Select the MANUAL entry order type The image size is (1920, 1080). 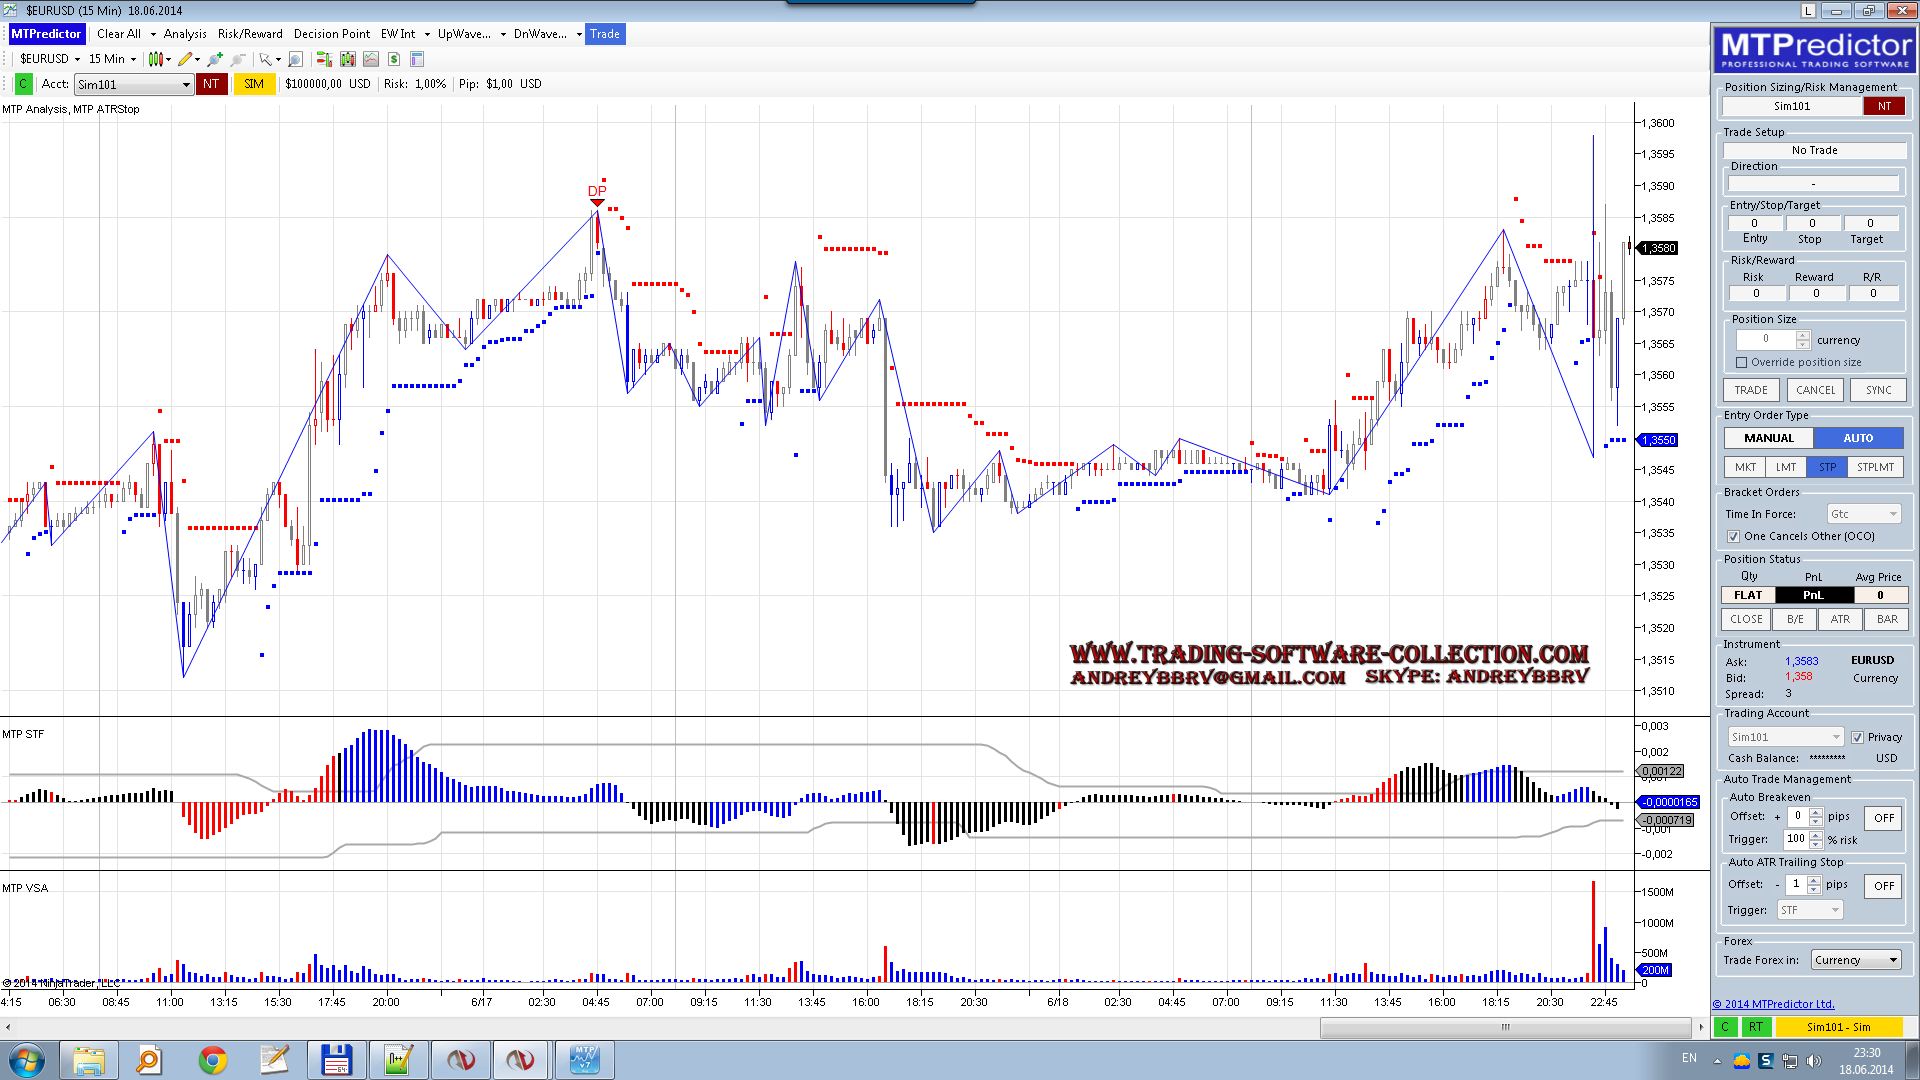click(1768, 438)
